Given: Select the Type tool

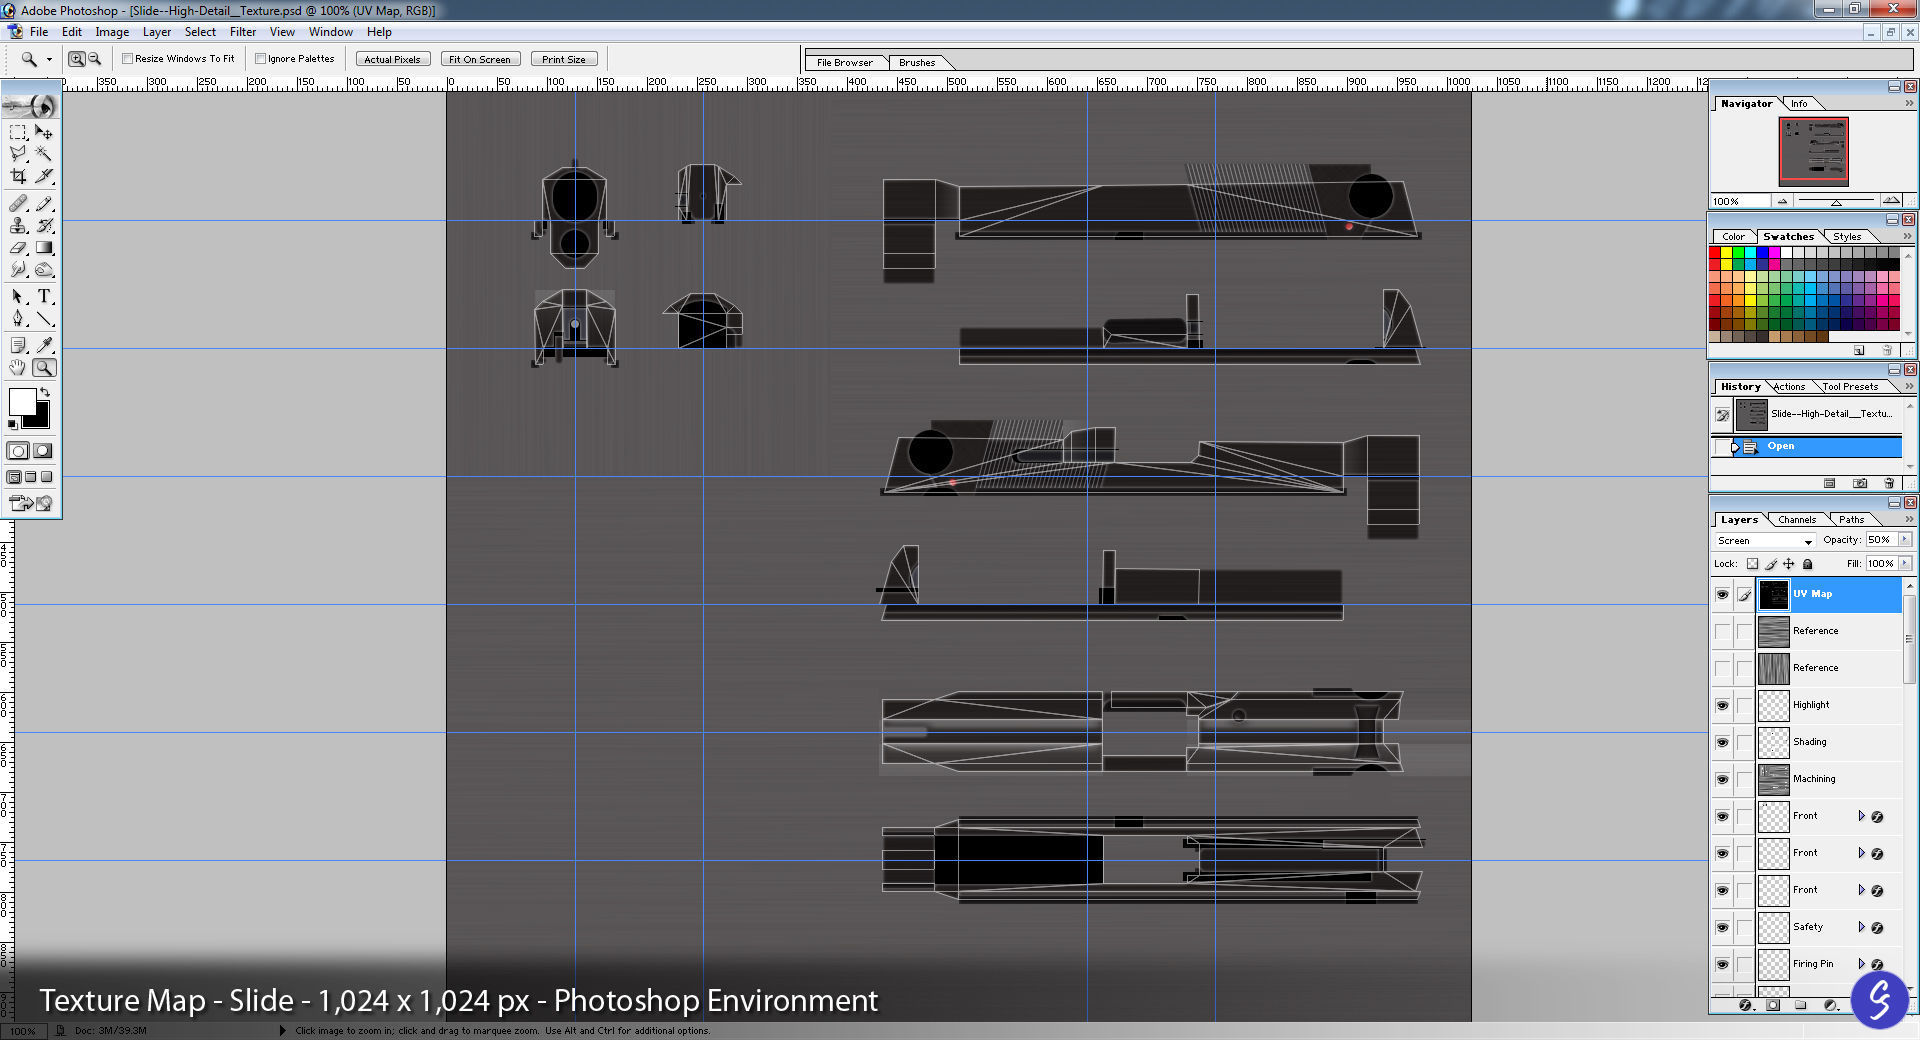Looking at the screenshot, I should [x=44, y=297].
